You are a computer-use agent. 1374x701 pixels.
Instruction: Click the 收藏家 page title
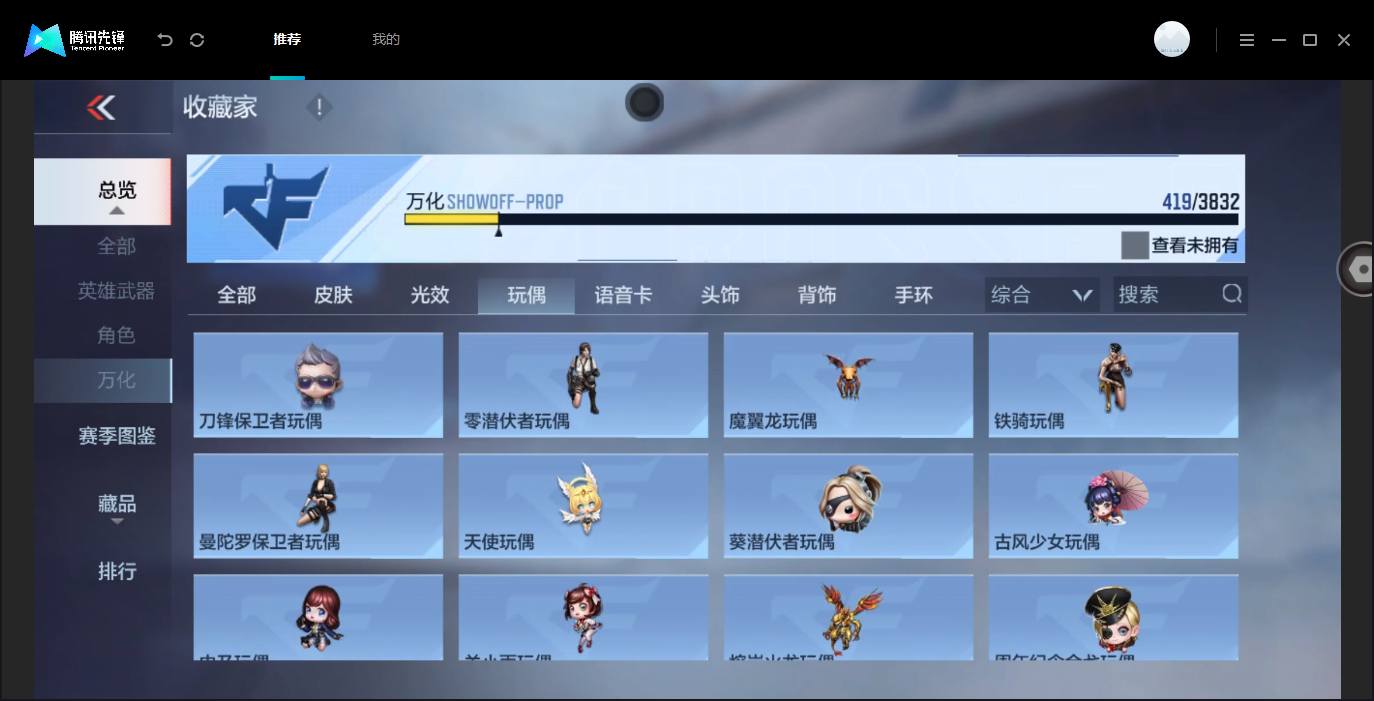pyautogui.click(x=220, y=107)
